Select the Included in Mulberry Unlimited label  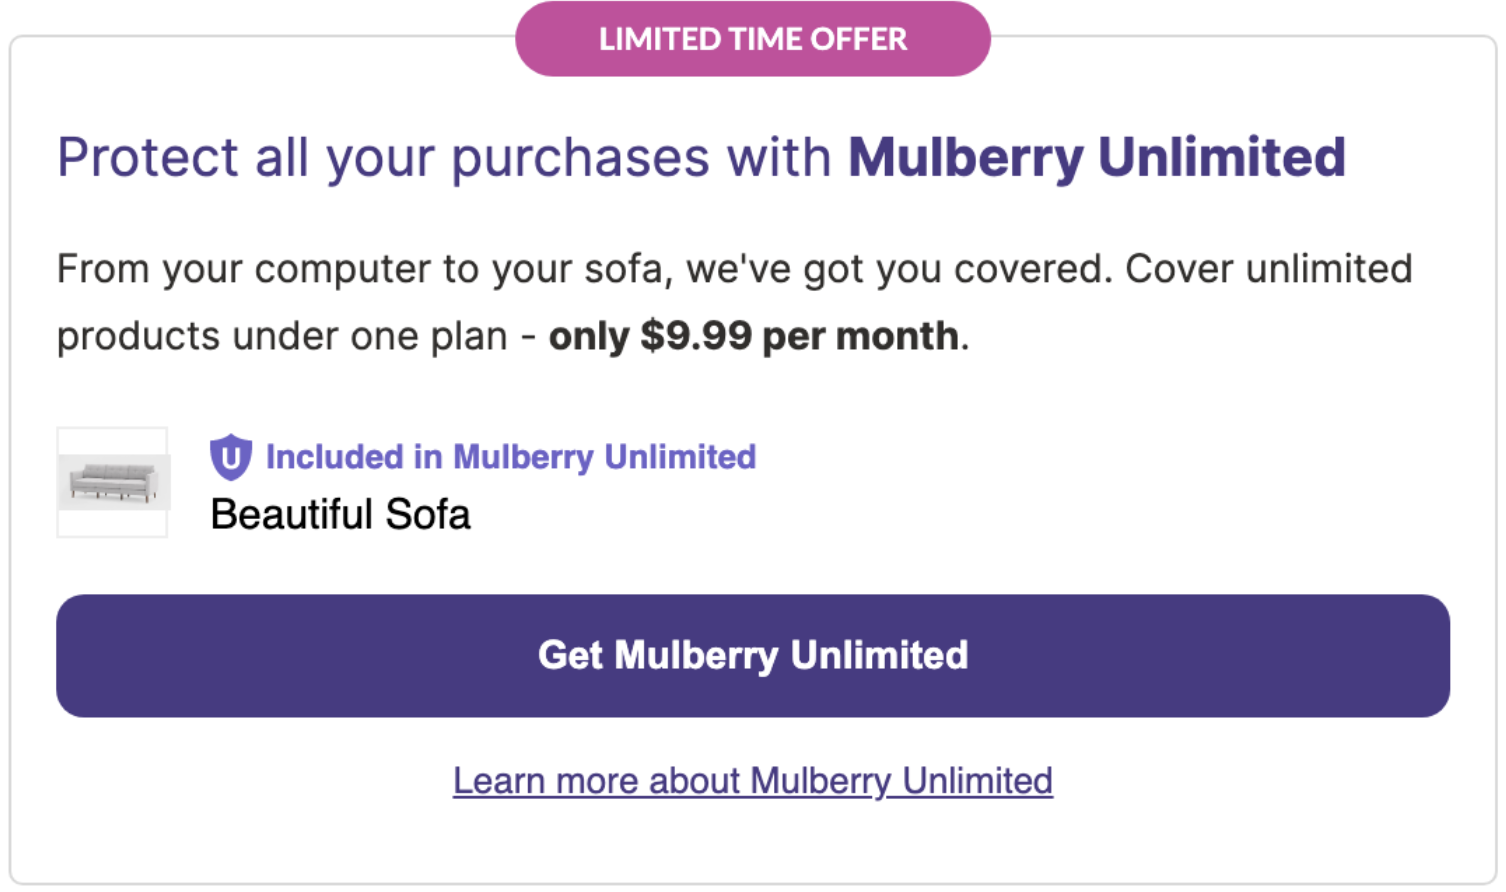coord(511,457)
